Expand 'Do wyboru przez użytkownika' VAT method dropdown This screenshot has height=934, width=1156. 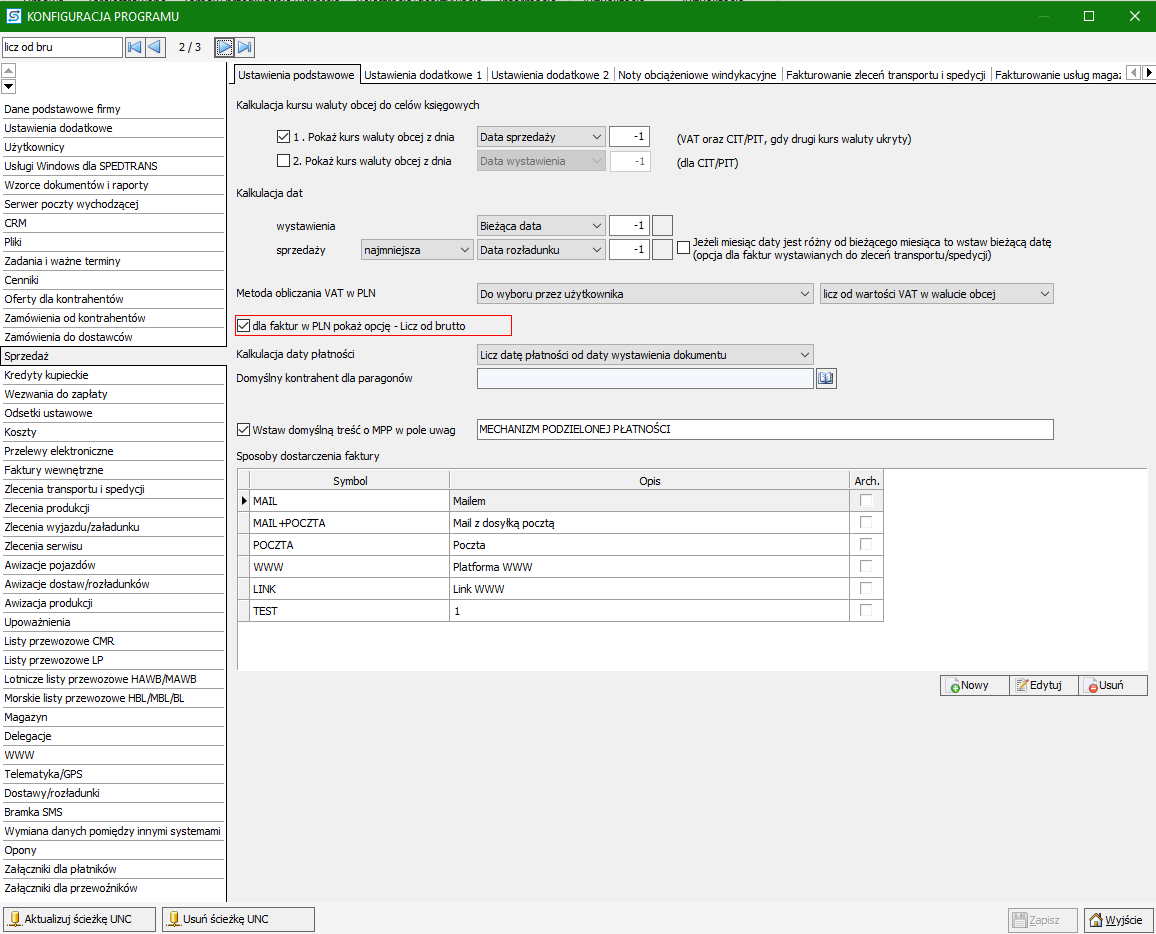pyautogui.click(x=644, y=294)
